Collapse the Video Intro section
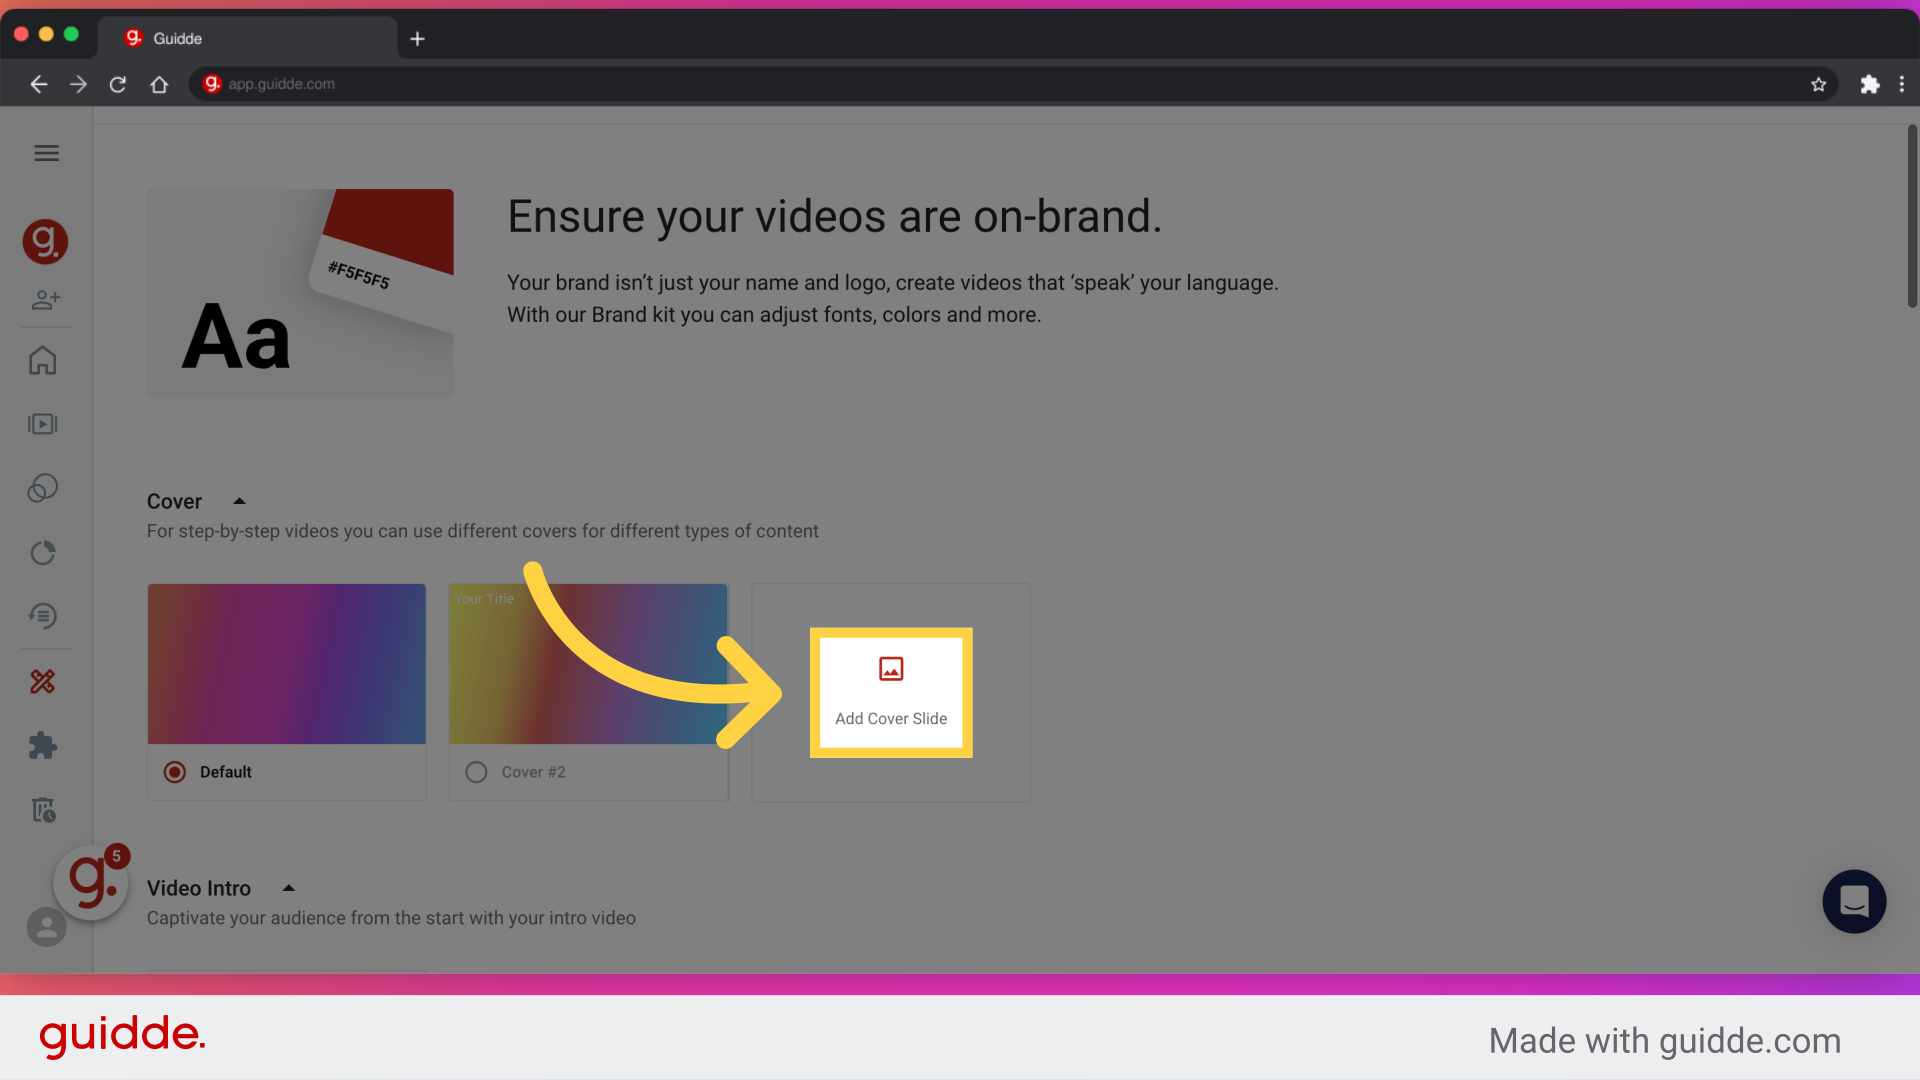The width and height of the screenshot is (1920, 1080). coord(289,887)
